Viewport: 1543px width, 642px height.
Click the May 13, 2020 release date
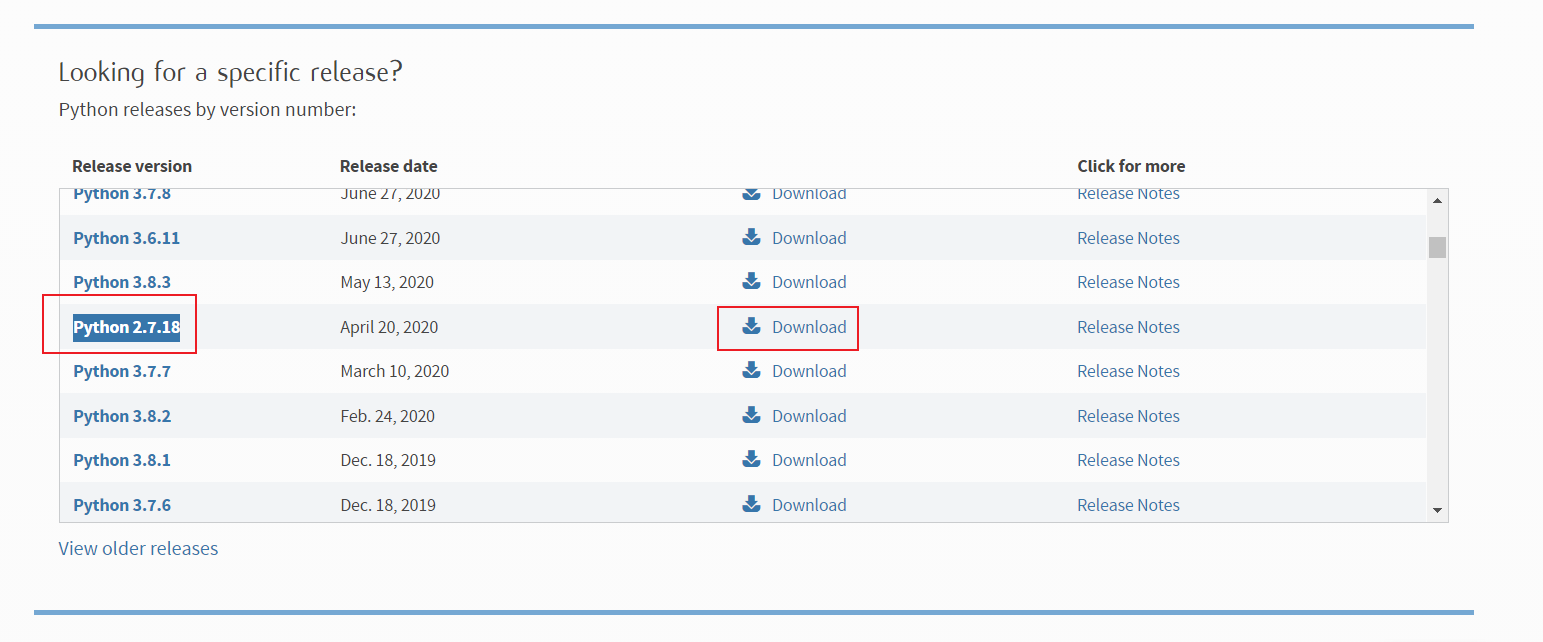pyautogui.click(x=387, y=282)
